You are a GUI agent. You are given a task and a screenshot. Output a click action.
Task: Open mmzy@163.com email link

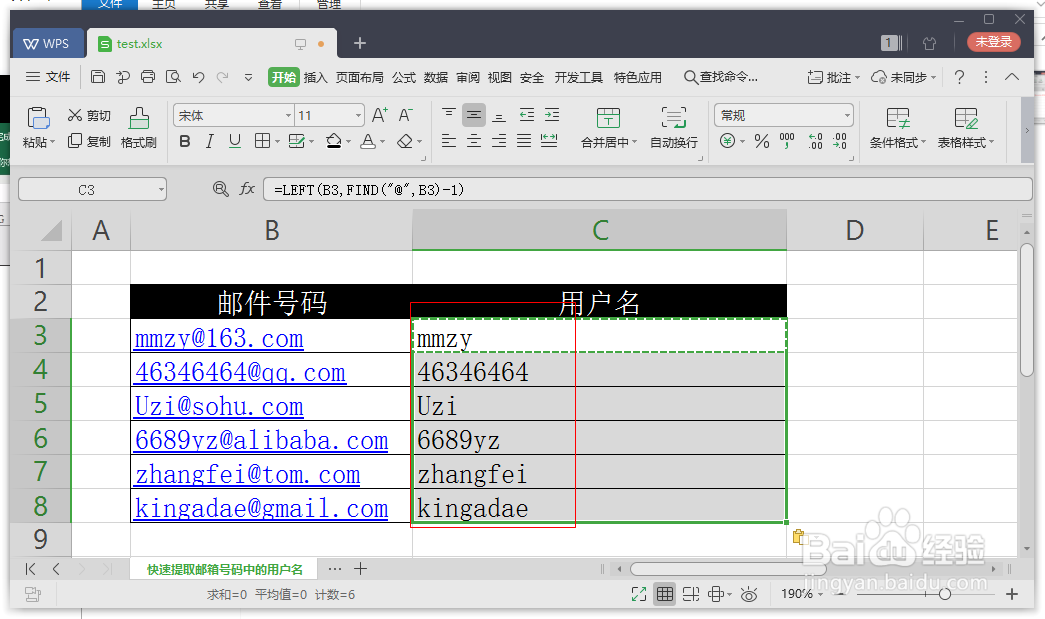point(219,338)
